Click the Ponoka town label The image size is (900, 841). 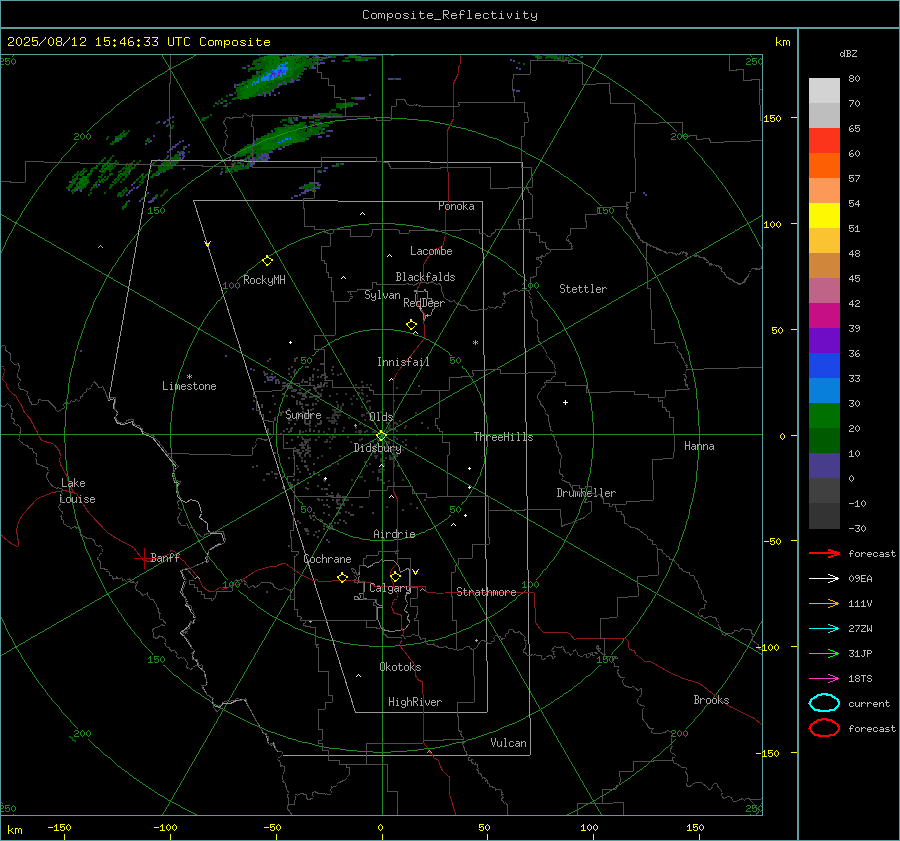pyautogui.click(x=456, y=206)
